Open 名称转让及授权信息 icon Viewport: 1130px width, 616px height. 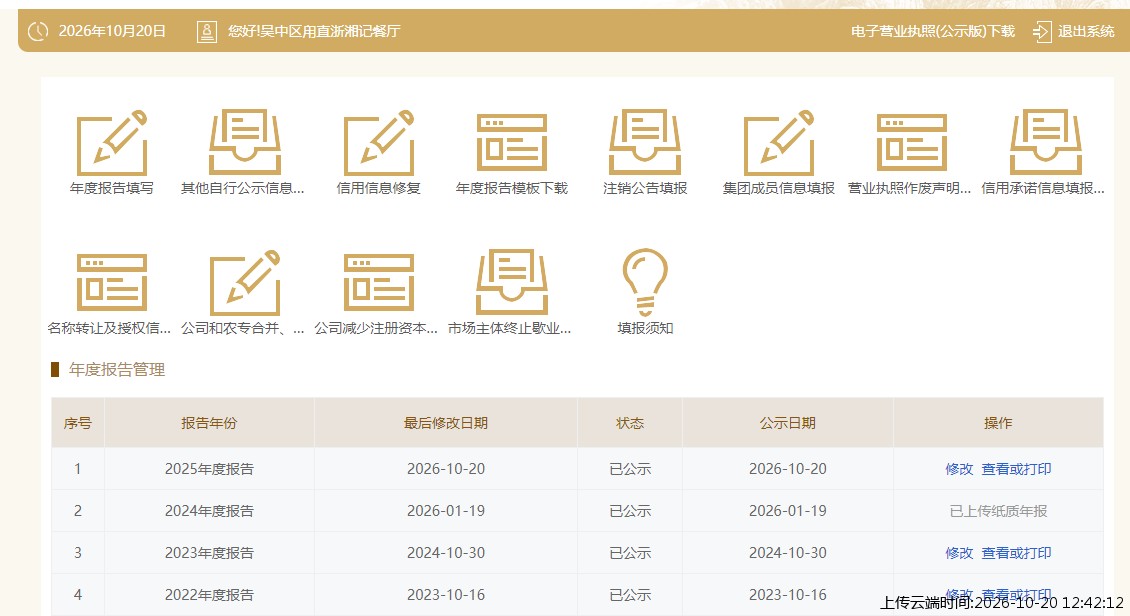112,282
